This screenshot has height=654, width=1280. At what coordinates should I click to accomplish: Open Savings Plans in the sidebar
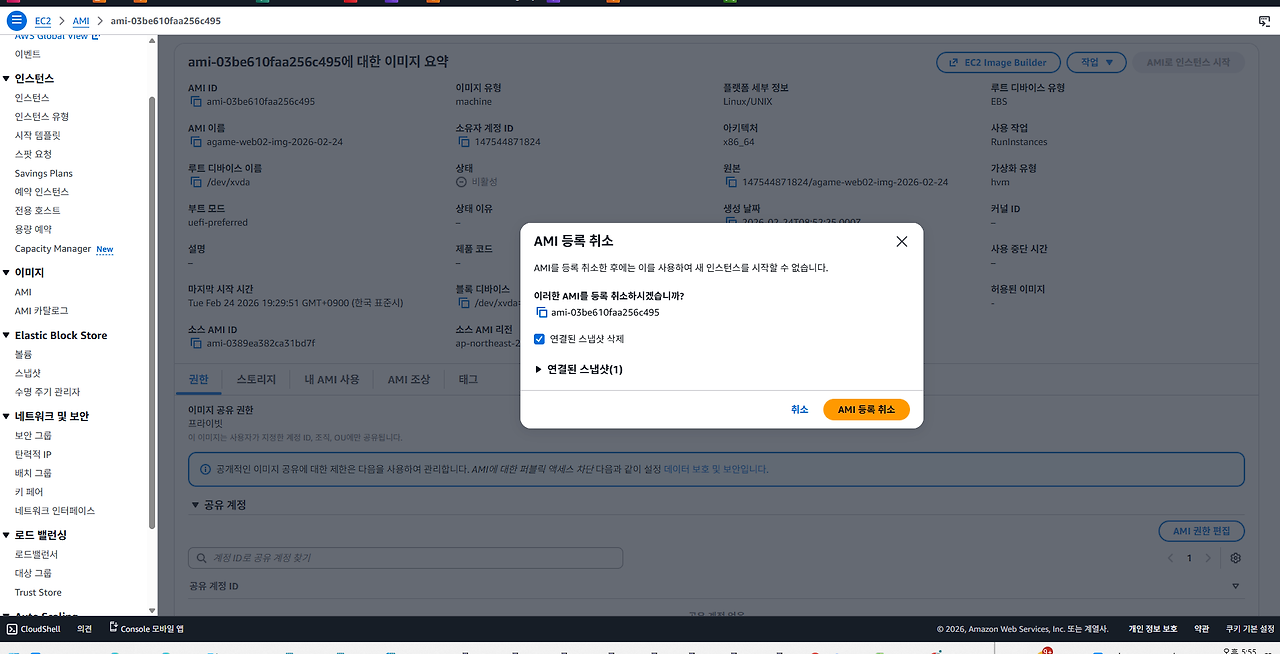[44, 174]
